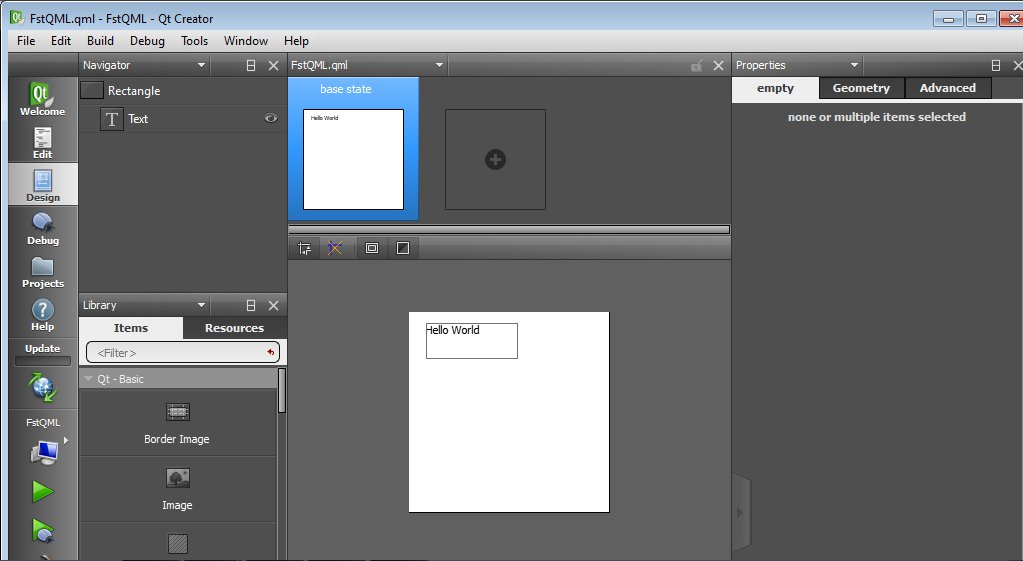The width and height of the screenshot is (1023, 561).
Task: Open the Edit menu
Action: click(61, 40)
